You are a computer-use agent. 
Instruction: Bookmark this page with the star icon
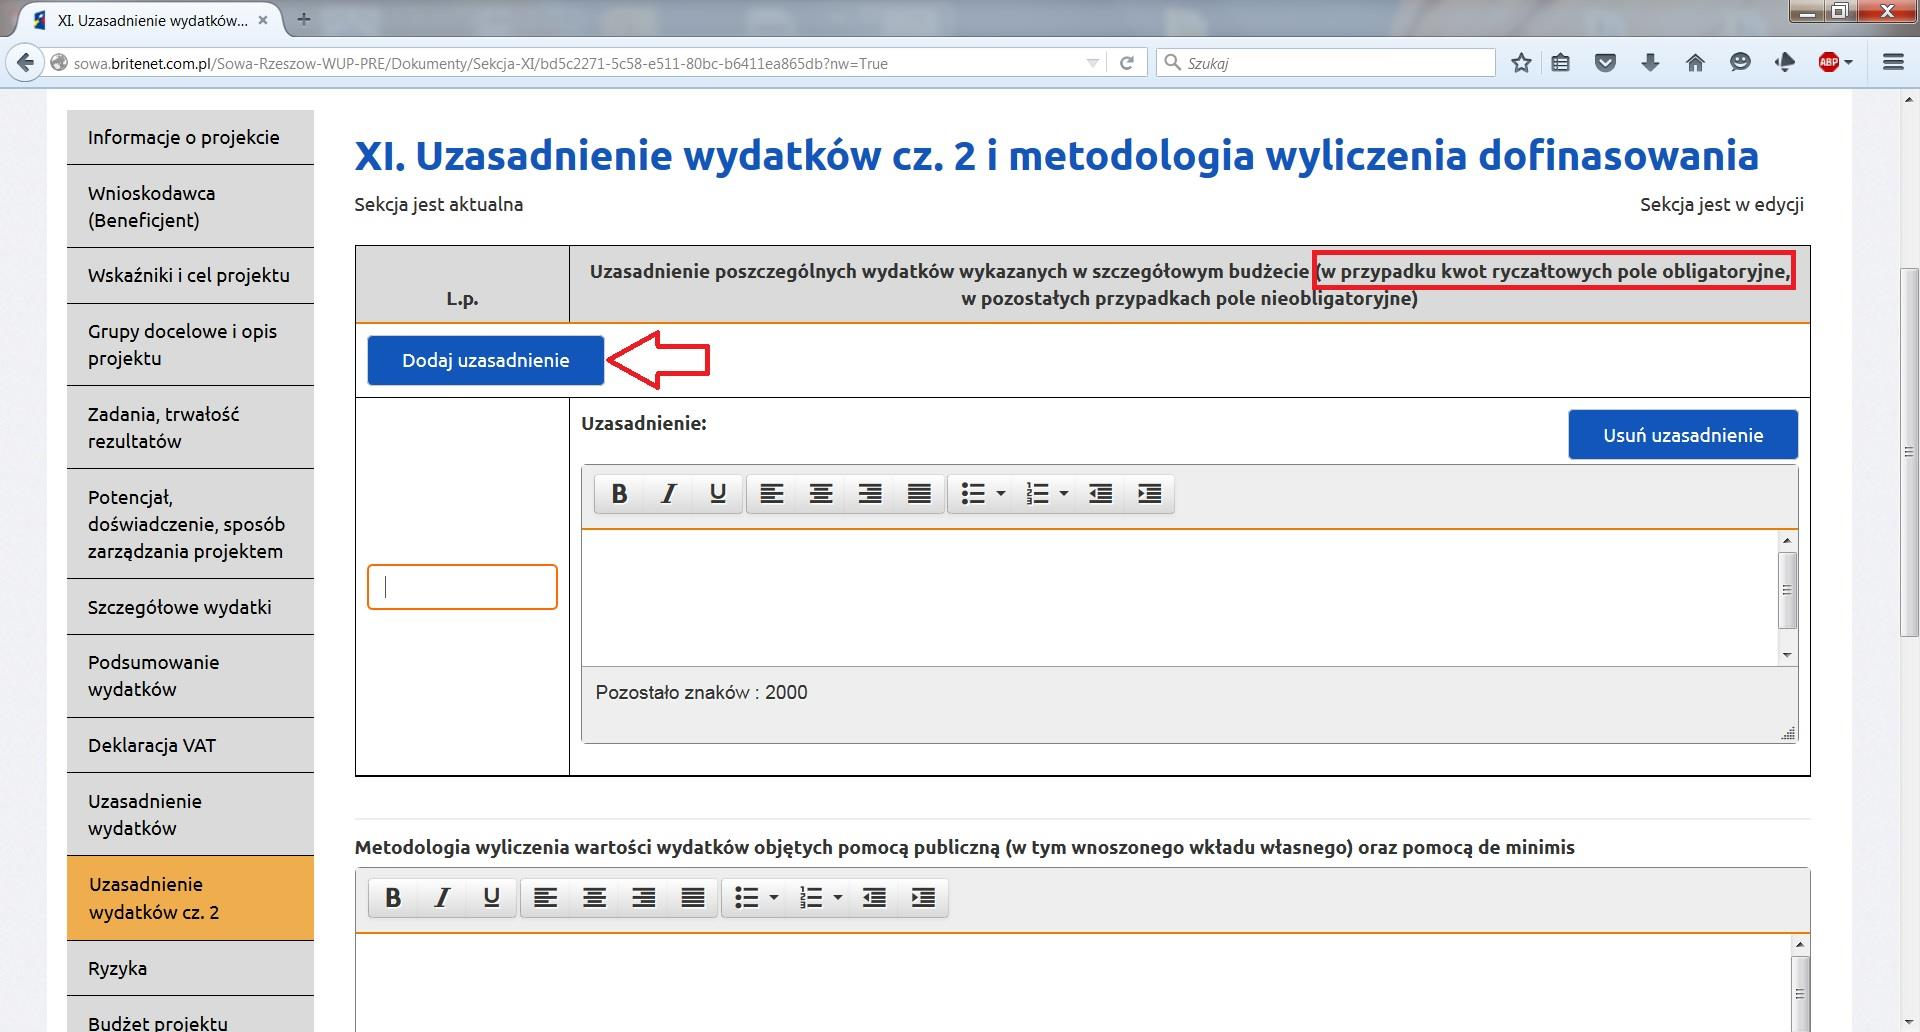click(x=1521, y=63)
